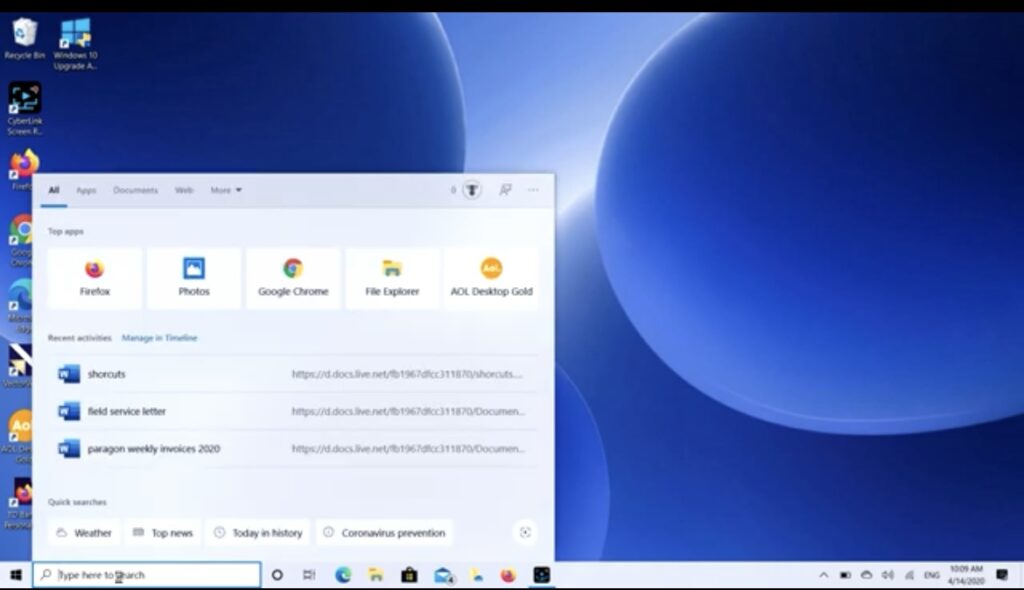This screenshot has width=1024, height=590.
Task: Launch Microsoft Edge from the taskbar
Action: pyautogui.click(x=342, y=575)
